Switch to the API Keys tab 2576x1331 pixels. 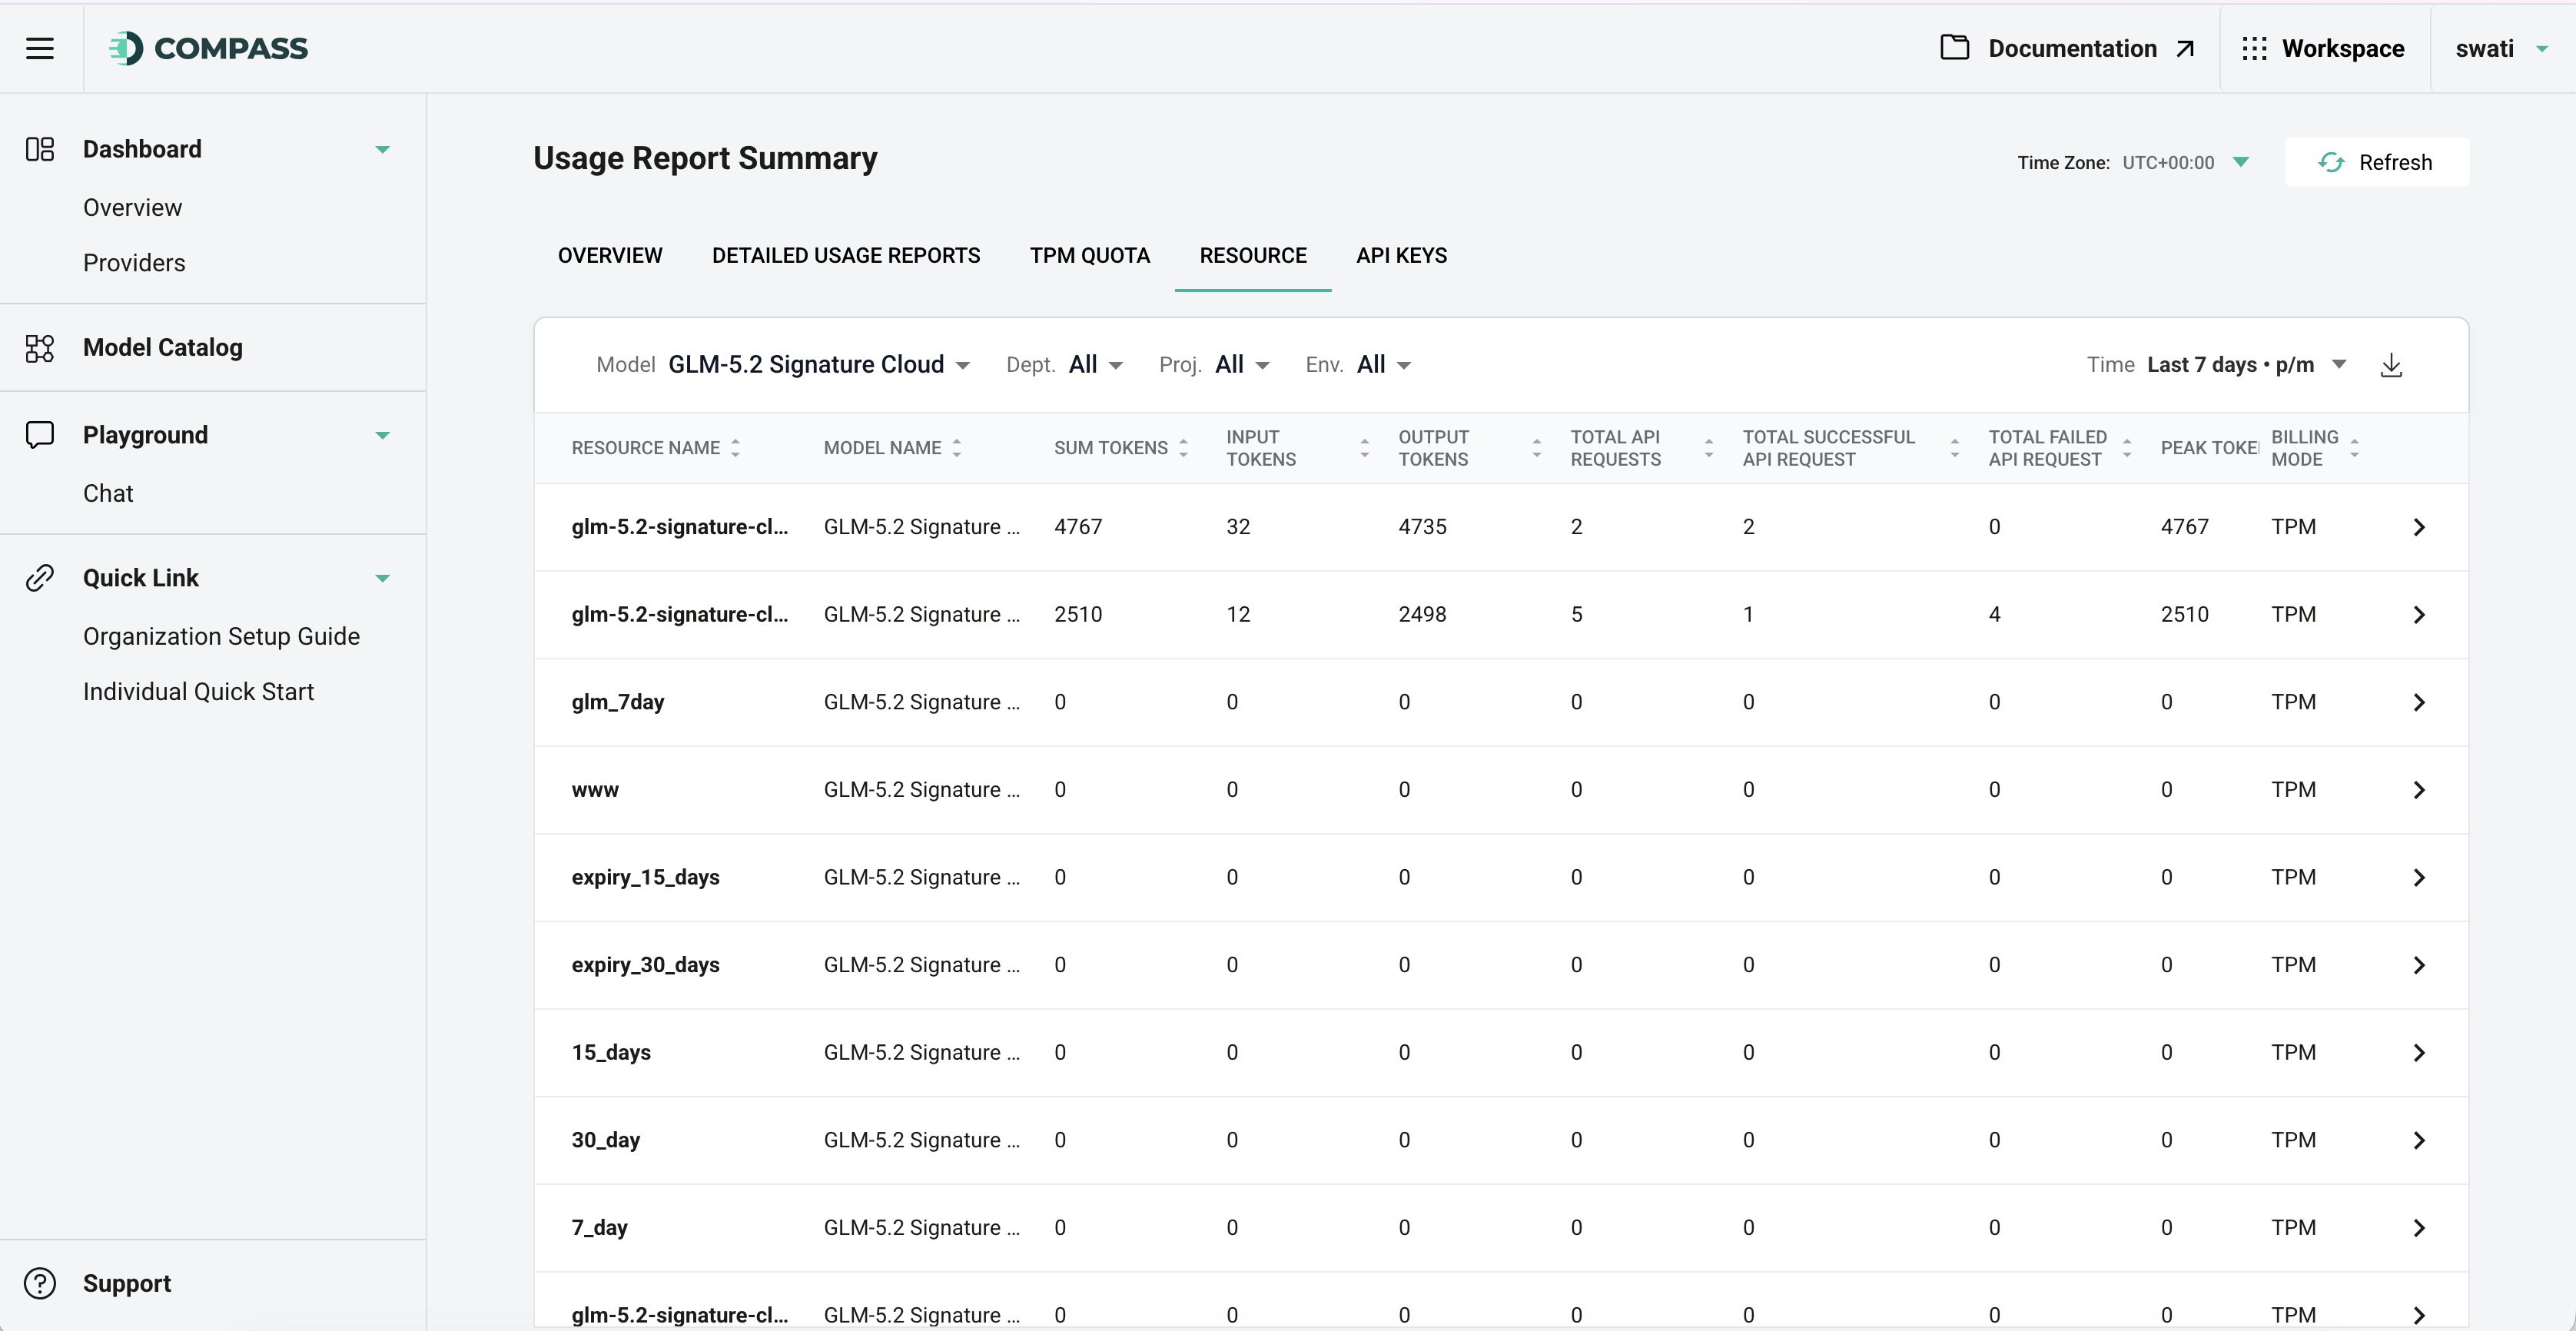pyautogui.click(x=1401, y=256)
